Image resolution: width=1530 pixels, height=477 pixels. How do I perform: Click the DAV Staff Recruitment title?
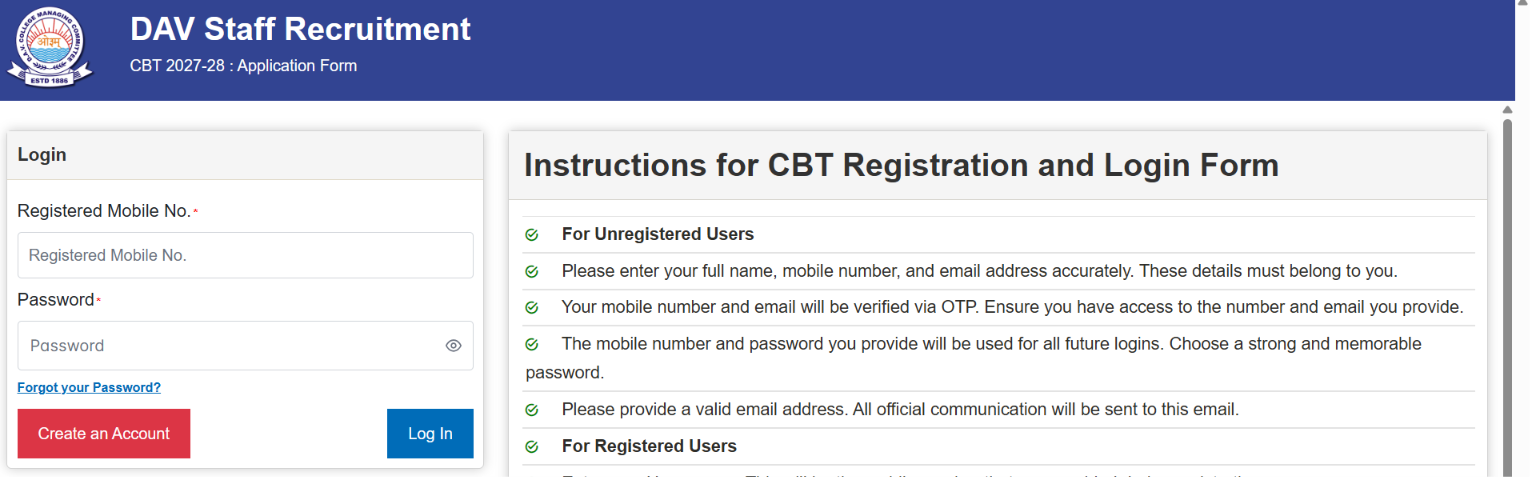pyautogui.click(x=300, y=29)
